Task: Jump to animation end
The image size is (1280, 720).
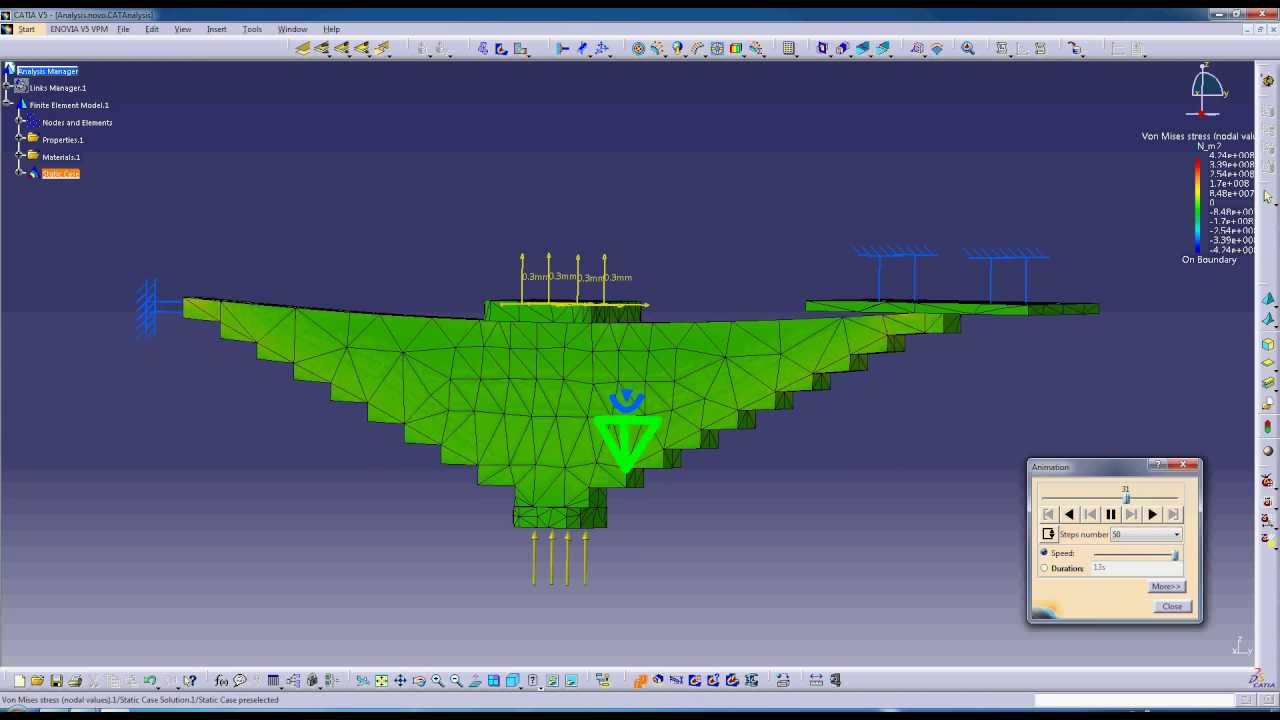Action: pos(1173,514)
